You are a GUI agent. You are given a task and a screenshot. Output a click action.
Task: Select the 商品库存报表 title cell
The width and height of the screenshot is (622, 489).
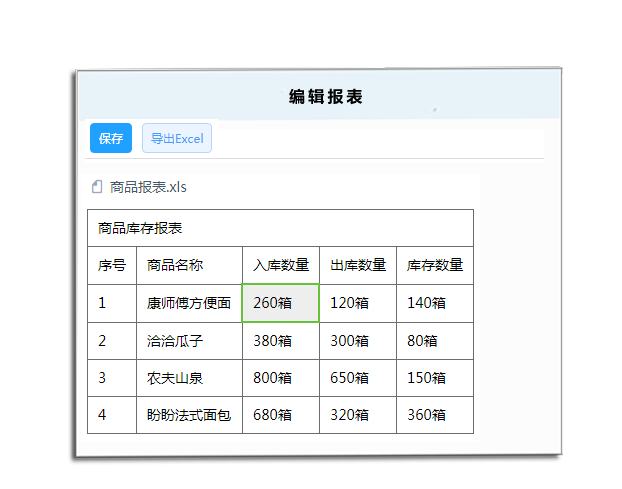pos(280,228)
